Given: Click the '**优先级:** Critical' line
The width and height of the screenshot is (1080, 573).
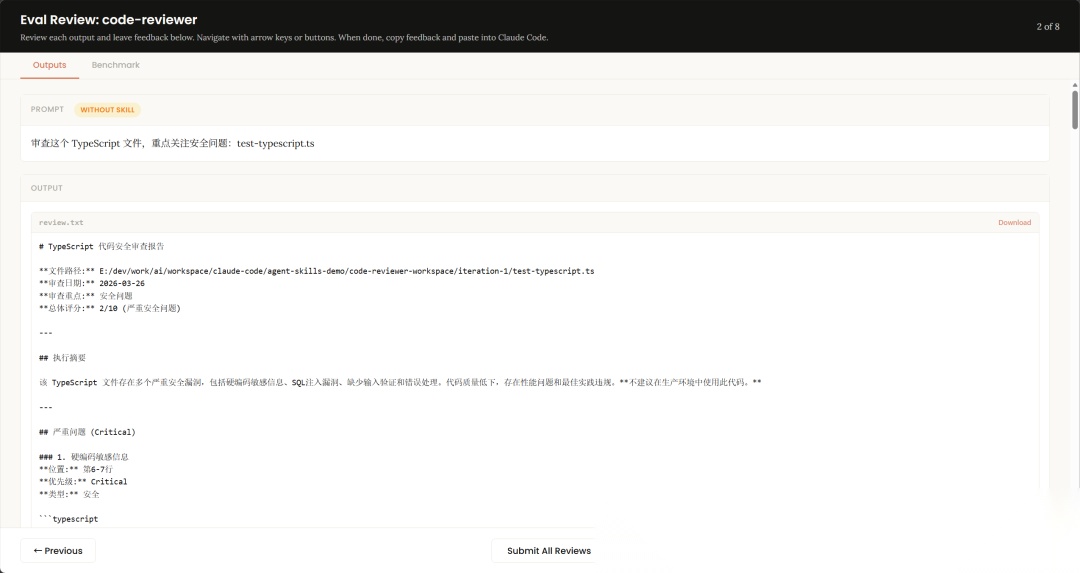Looking at the screenshot, I should (83, 481).
